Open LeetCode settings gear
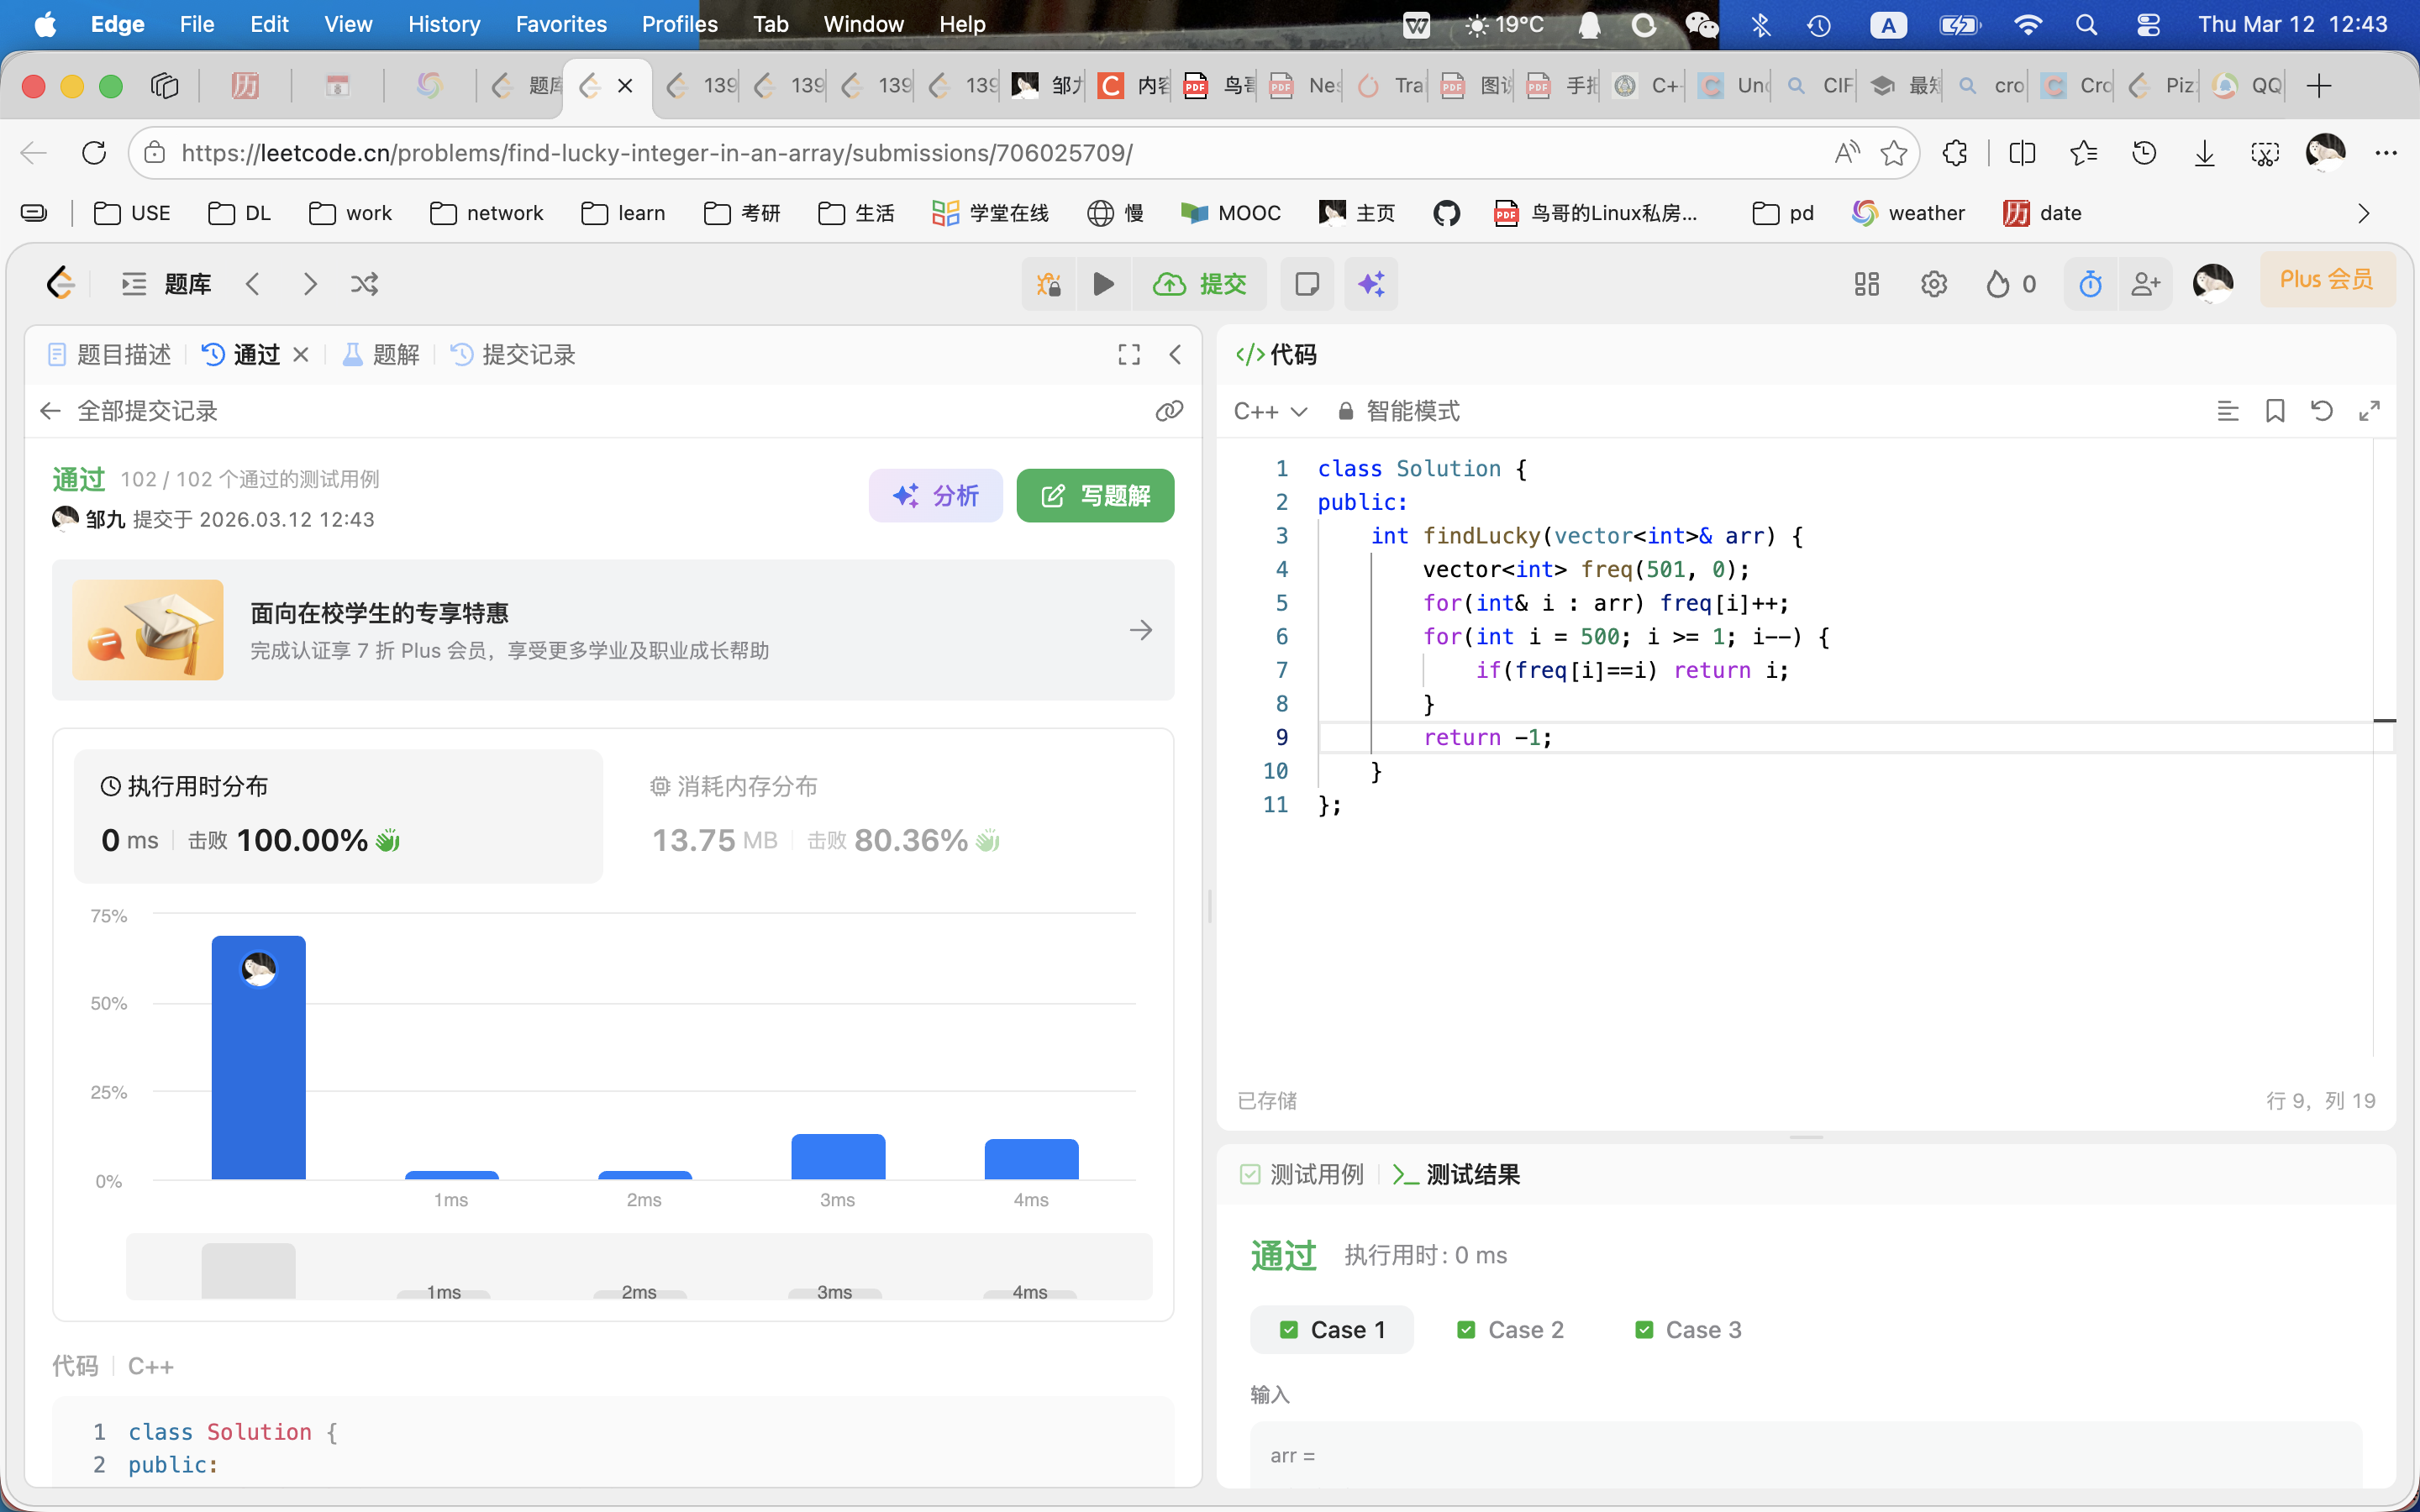2420x1512 pixels. tap(1934, 284)
